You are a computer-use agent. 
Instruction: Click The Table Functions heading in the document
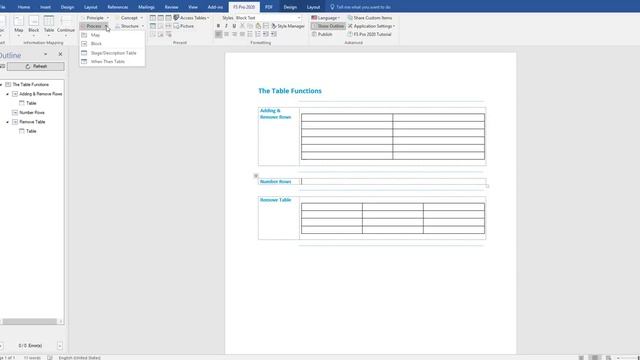(x=290, y=91)
